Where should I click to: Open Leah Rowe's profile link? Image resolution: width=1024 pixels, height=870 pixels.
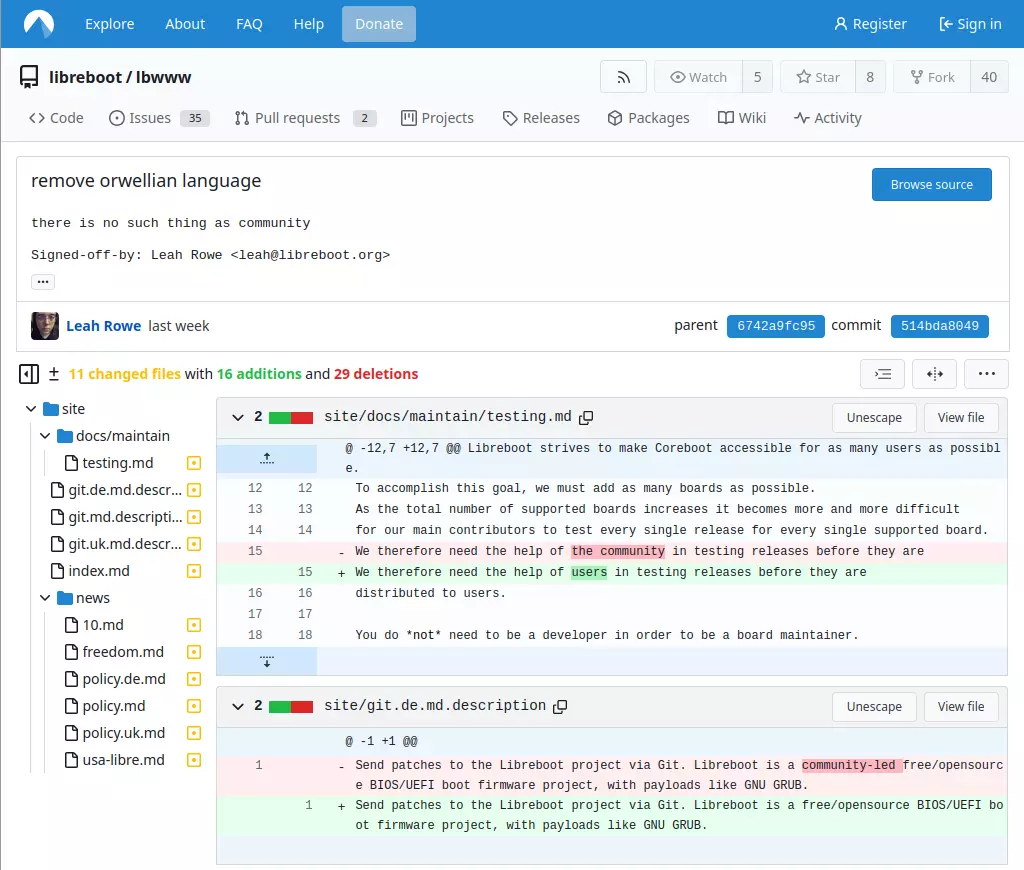(103, 326)
